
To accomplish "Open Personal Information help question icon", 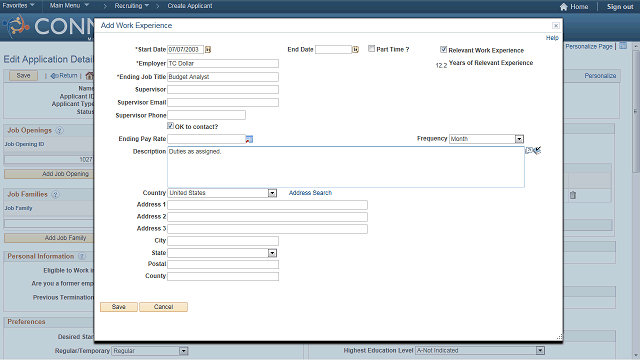I will tap(82, 256).
